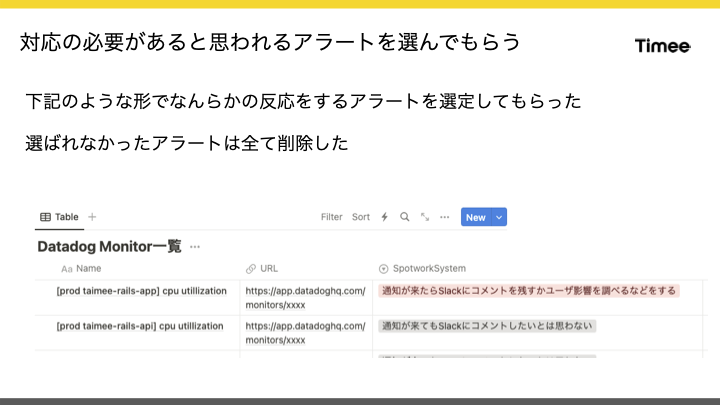Open options dots beside Datadog Monitor一覧
Image resolution: width=720 pixels, height=405 pixels.
[x=195, y=247]
